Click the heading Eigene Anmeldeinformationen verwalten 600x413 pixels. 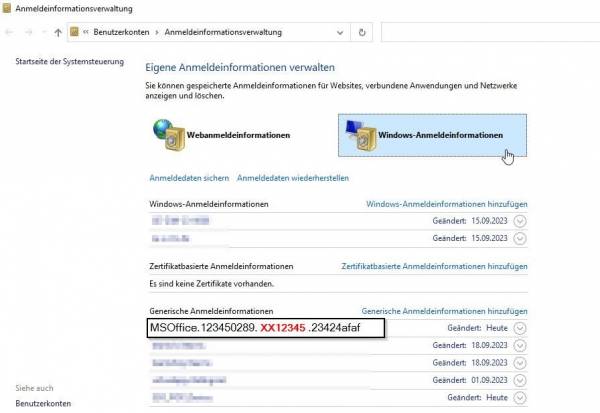coord(240,67)
